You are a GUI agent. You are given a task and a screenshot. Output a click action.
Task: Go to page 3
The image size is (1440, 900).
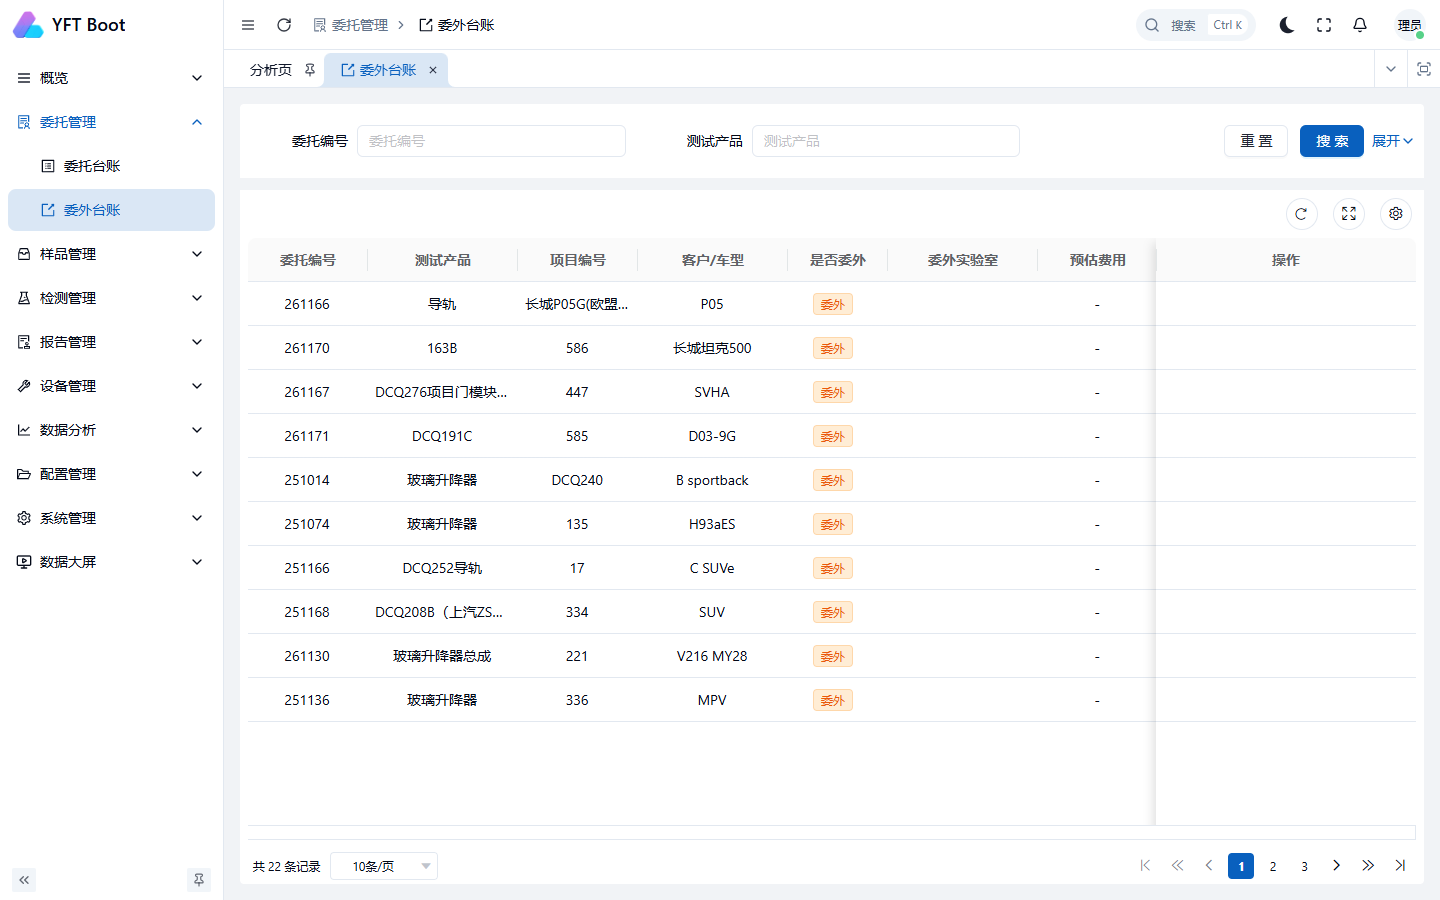click(1304, 866)
